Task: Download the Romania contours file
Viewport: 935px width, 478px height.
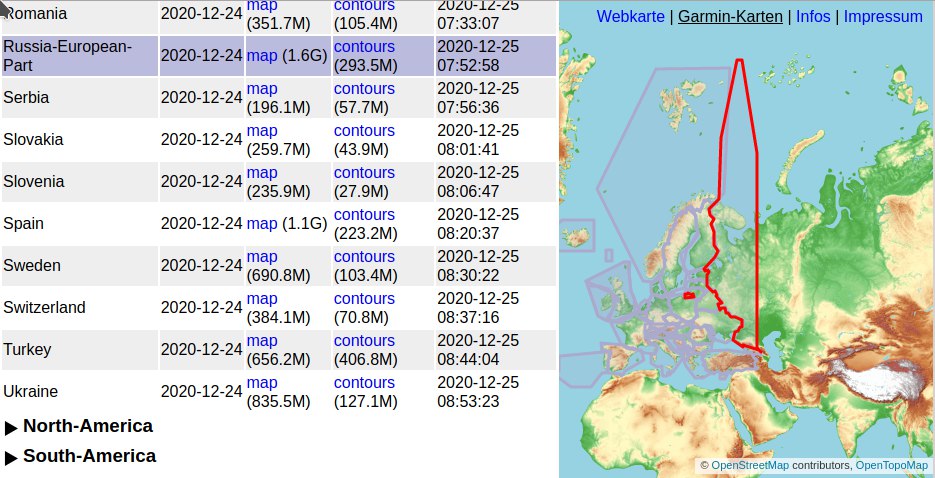Action: click(x=364, y=6)
